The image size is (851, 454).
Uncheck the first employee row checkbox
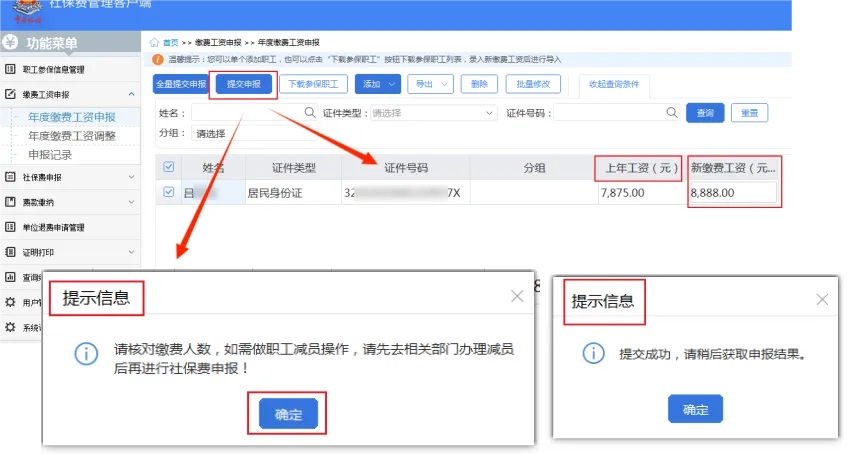tap(168, 192)
